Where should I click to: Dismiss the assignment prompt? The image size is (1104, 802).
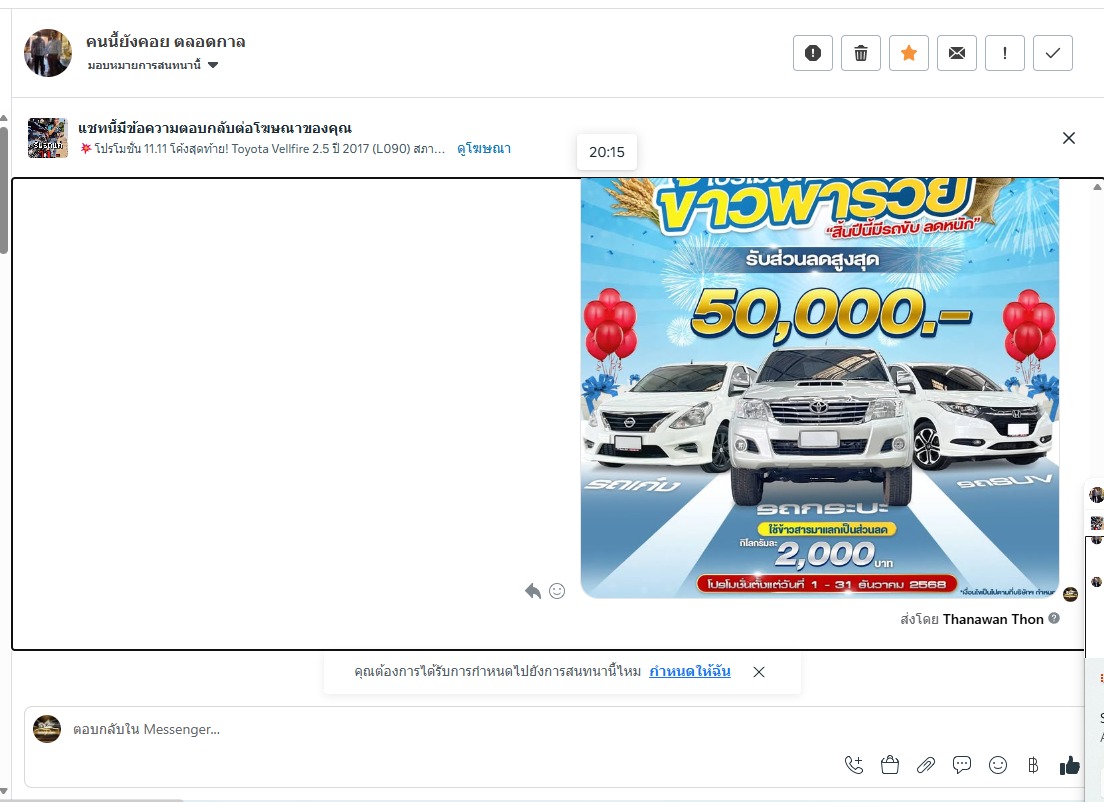(758, 672)
